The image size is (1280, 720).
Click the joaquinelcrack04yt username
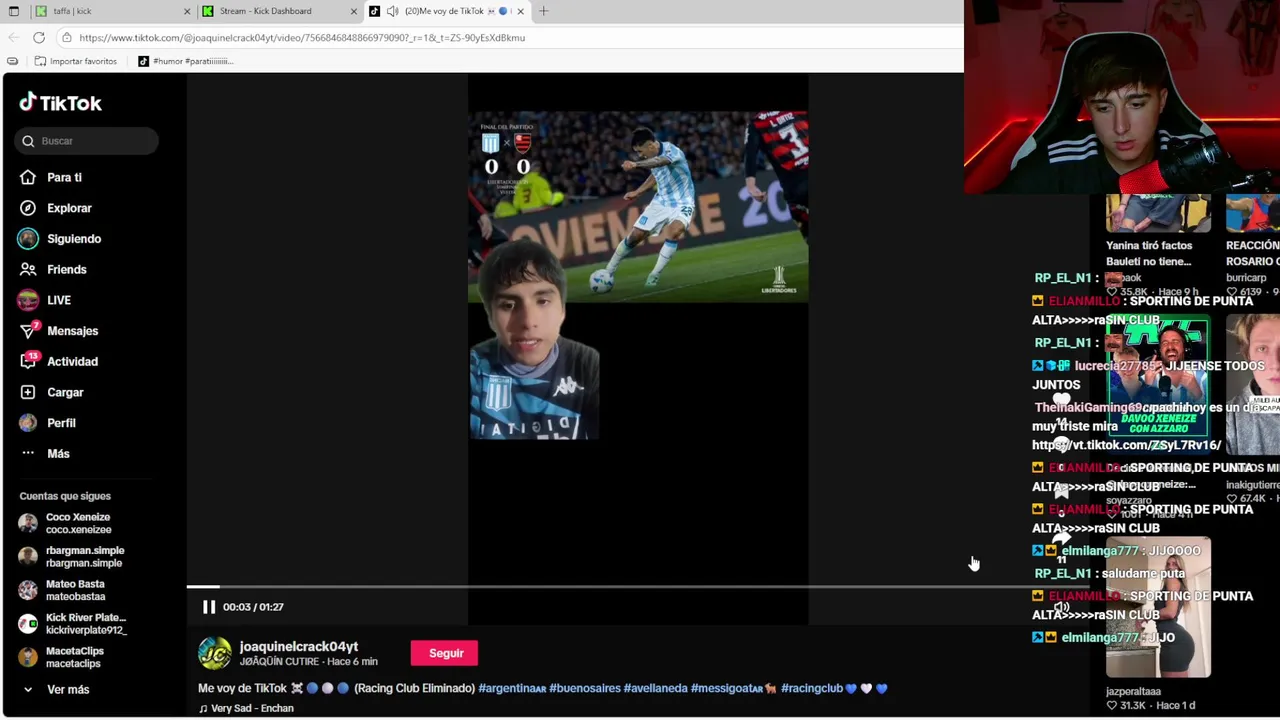[x=298, y=647]
